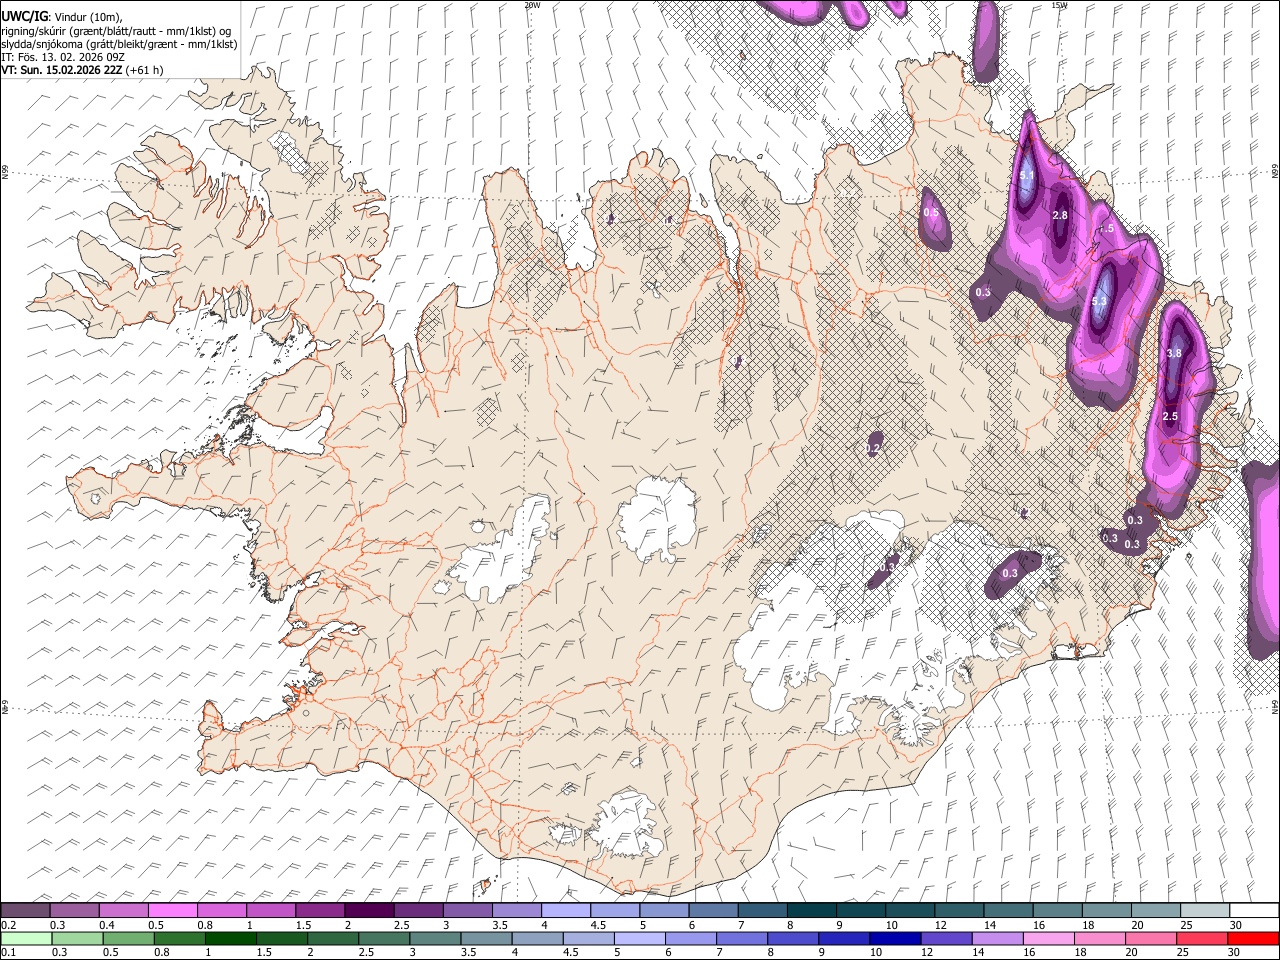Click the crimson swatch labeled 25 in the lower scale
Image resolution: width=1280 pixels, height=960 pixels.
pyautogui.click(x=1202, y=938)
